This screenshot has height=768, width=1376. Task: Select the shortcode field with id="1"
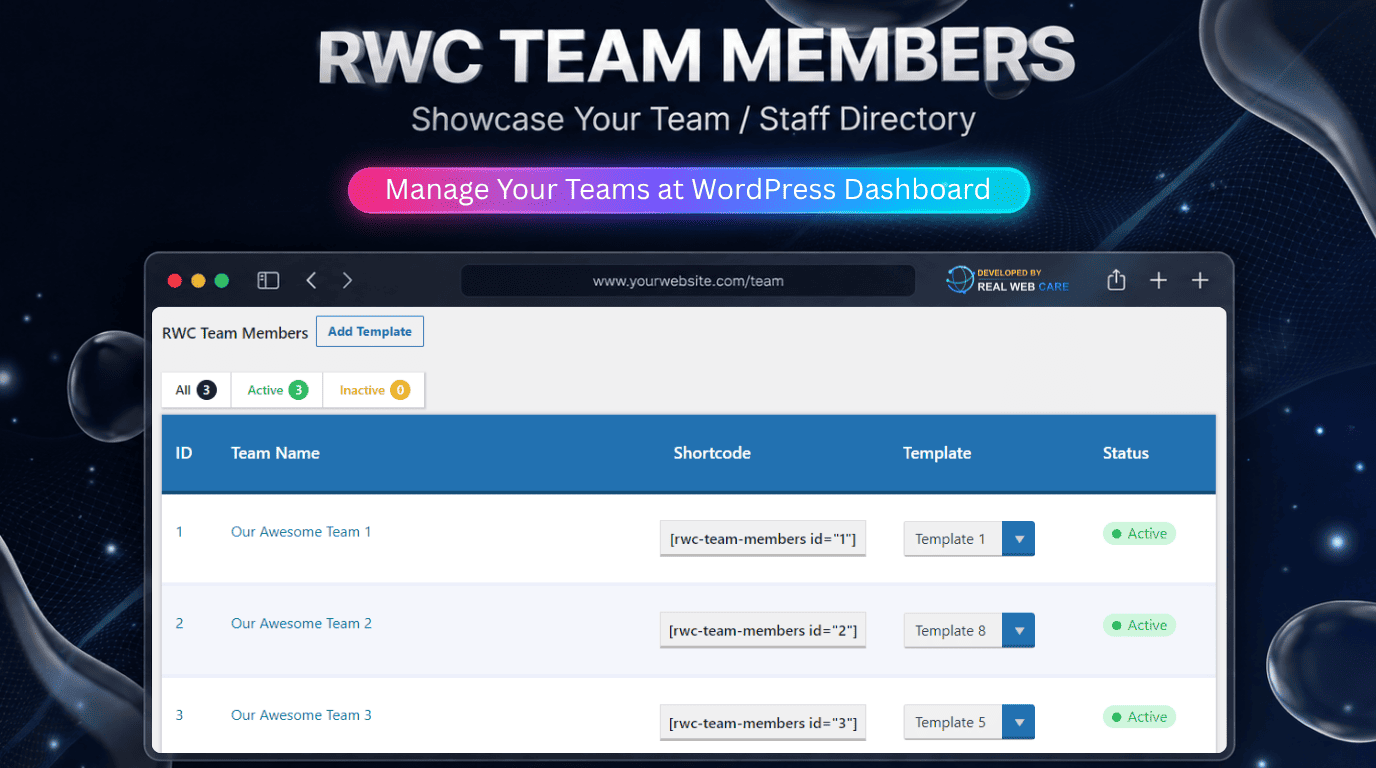tap(763, 539)
